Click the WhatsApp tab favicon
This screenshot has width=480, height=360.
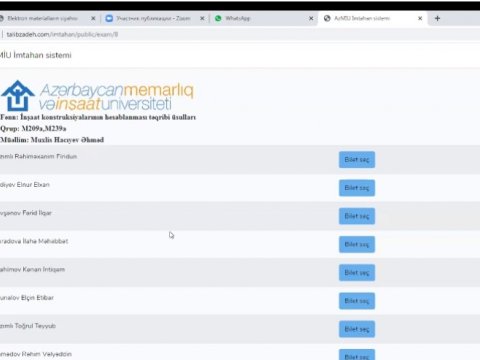218,18
